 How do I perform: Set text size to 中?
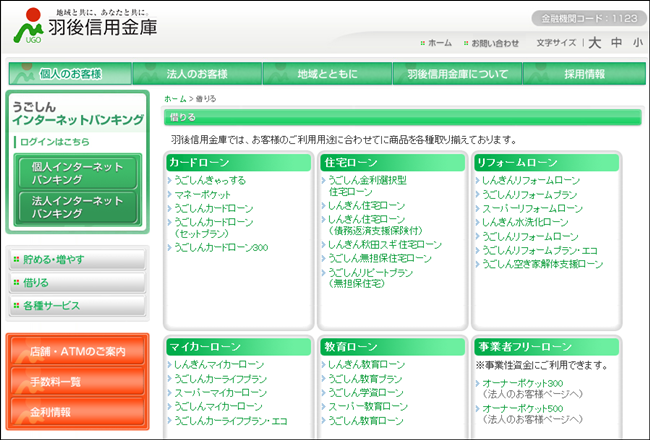tap(616, 43)
